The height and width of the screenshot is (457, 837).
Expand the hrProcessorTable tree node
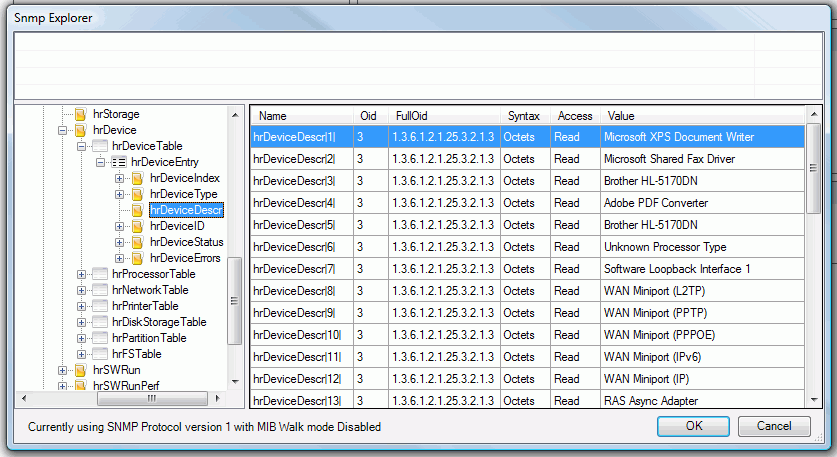[82, 274]
